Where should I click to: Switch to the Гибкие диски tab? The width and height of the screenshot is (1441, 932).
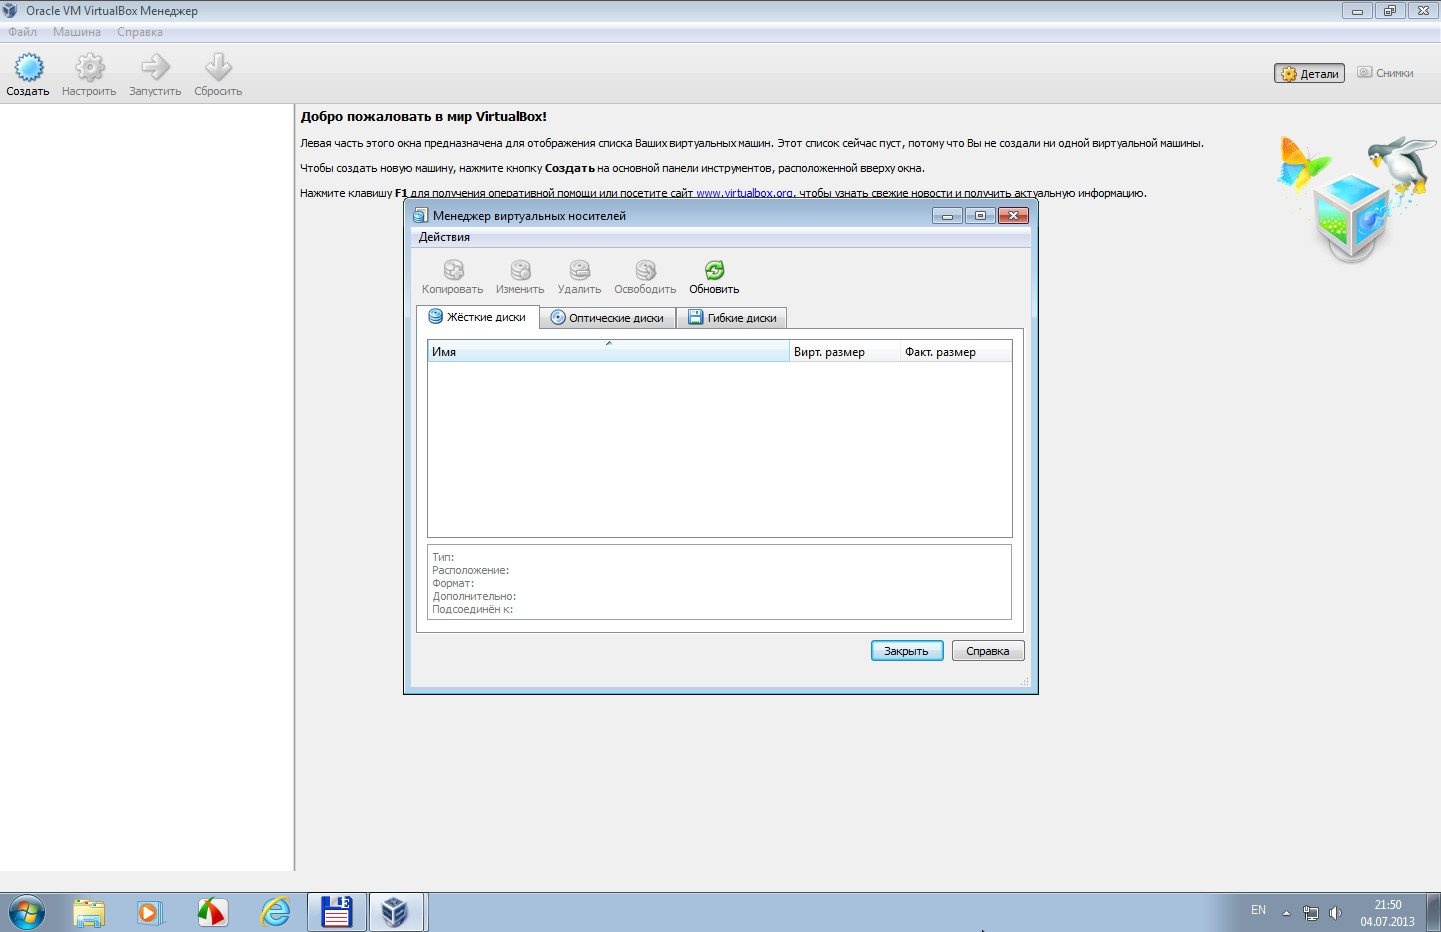(732, 318)
